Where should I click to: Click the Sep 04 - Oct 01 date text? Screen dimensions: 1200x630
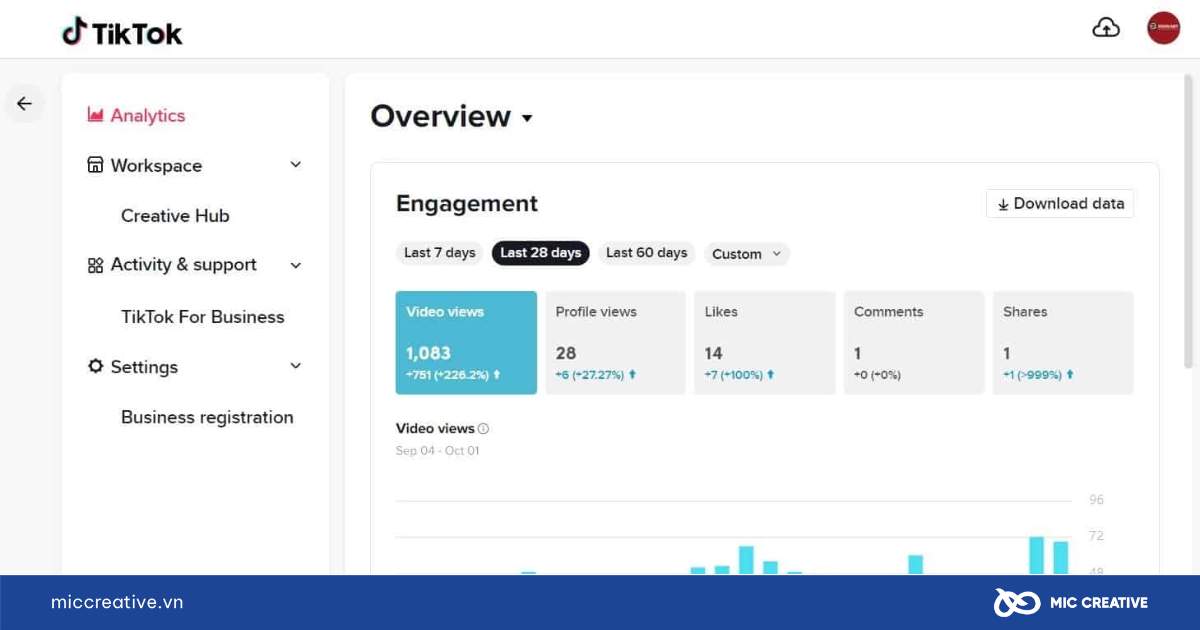(x=437, y=450)
